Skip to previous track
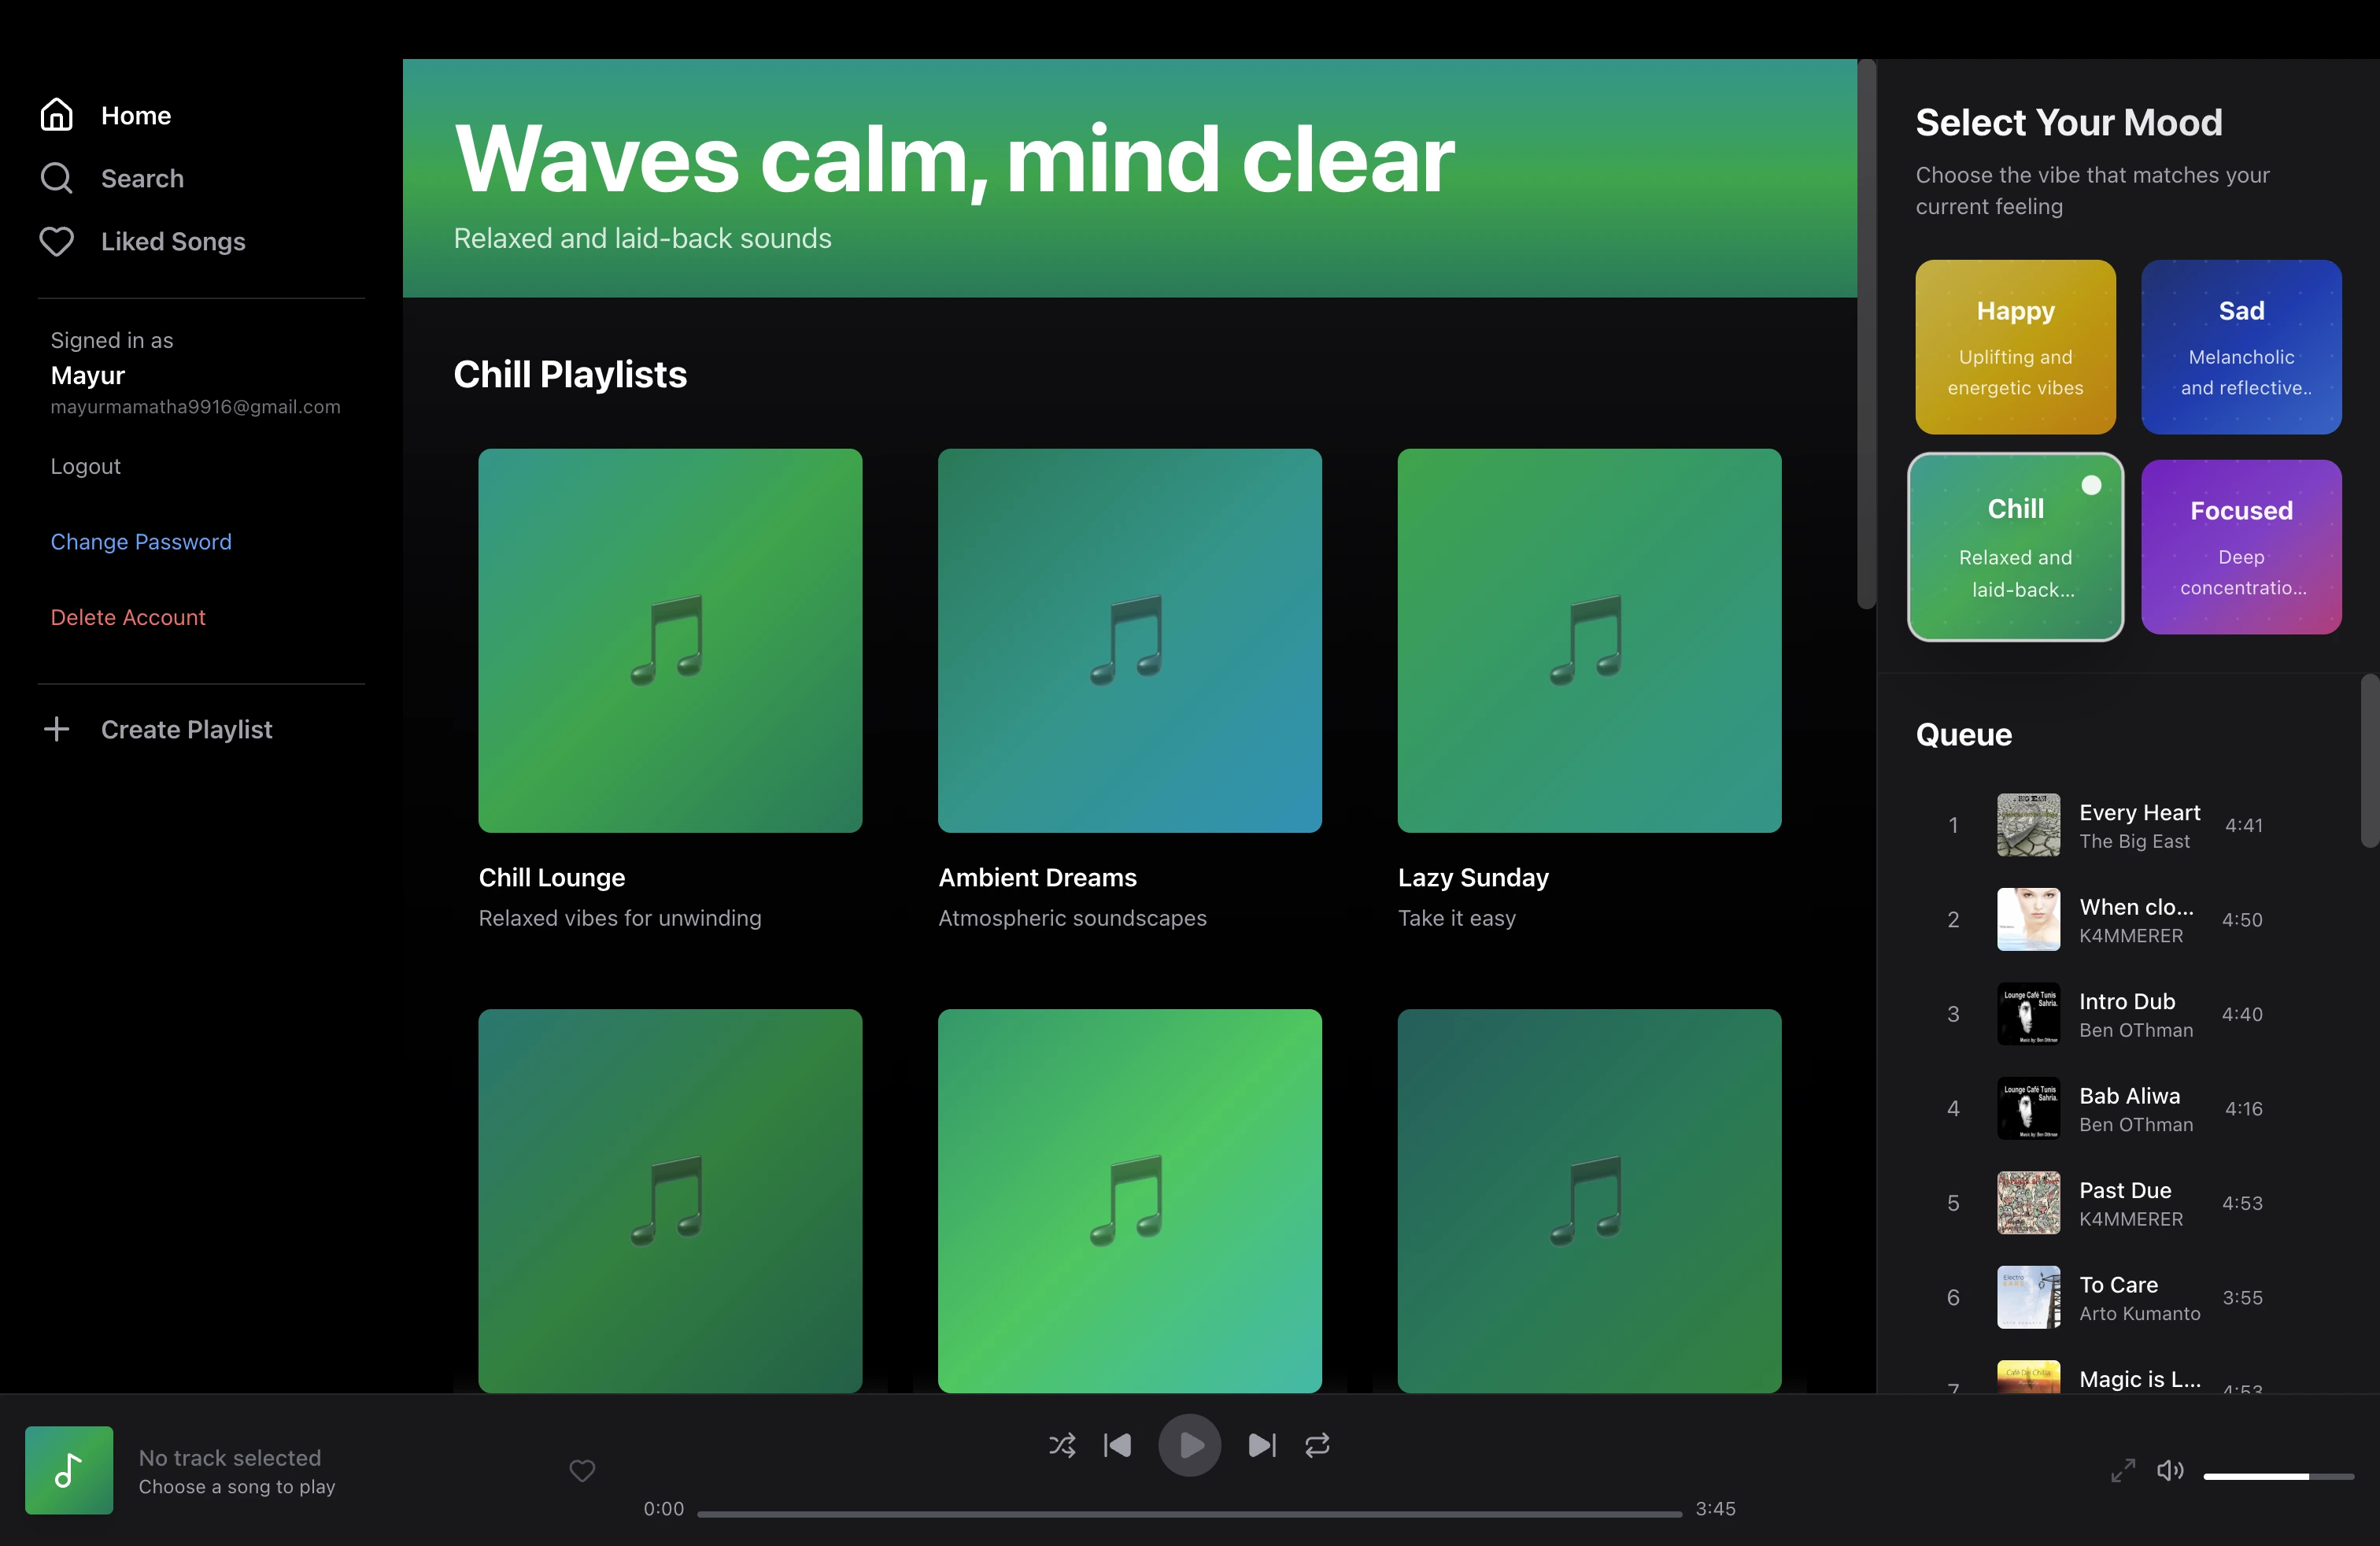 point(1118,1445)
